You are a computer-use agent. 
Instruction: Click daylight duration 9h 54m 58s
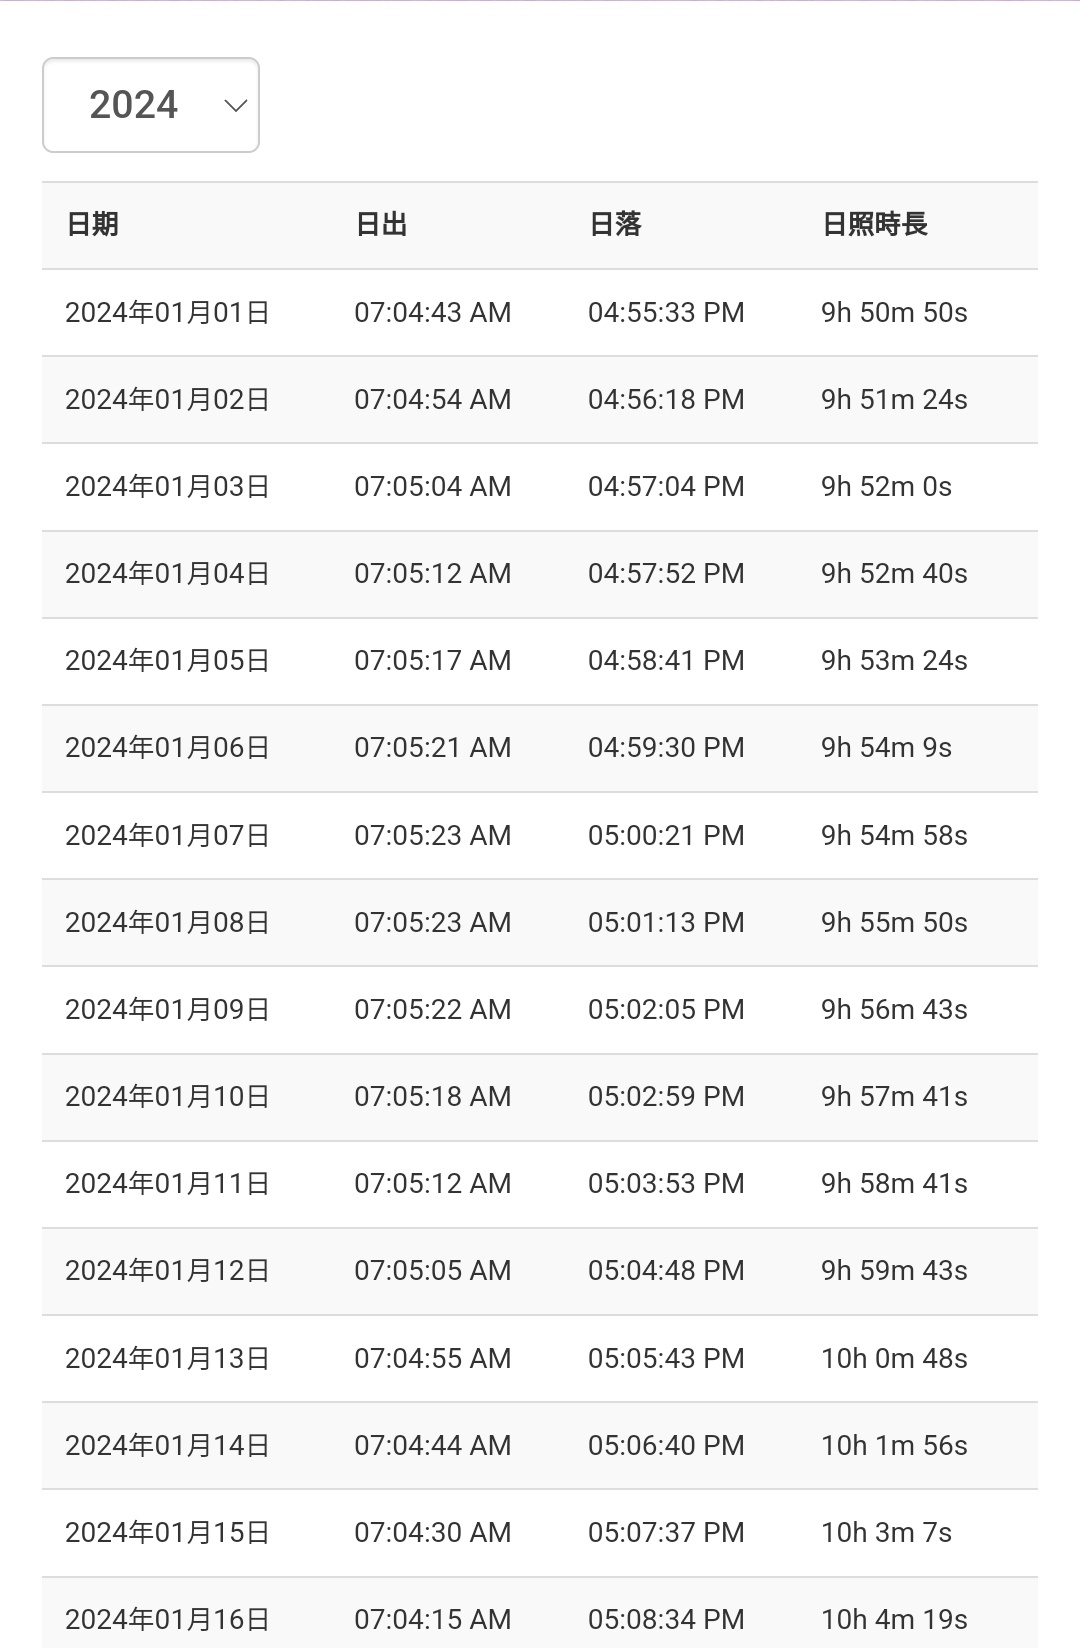(x=894, y=835)
